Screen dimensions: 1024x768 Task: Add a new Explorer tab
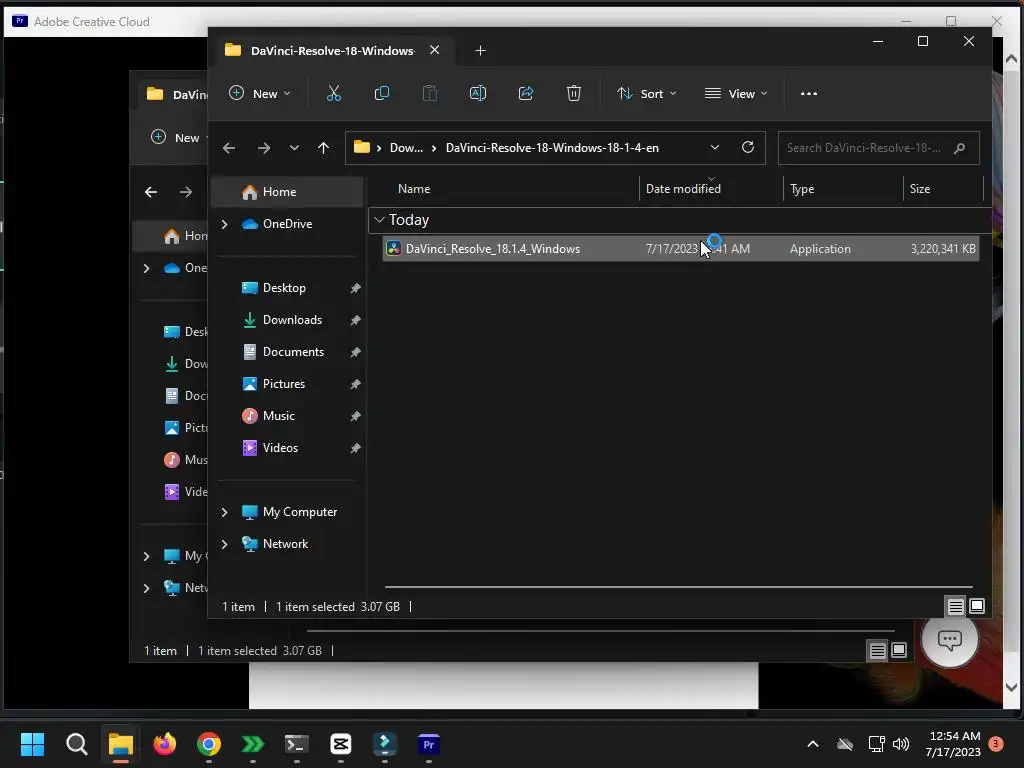480,50
